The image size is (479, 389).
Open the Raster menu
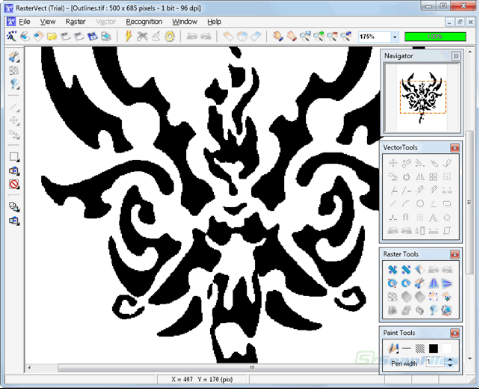tap(75, 22)
